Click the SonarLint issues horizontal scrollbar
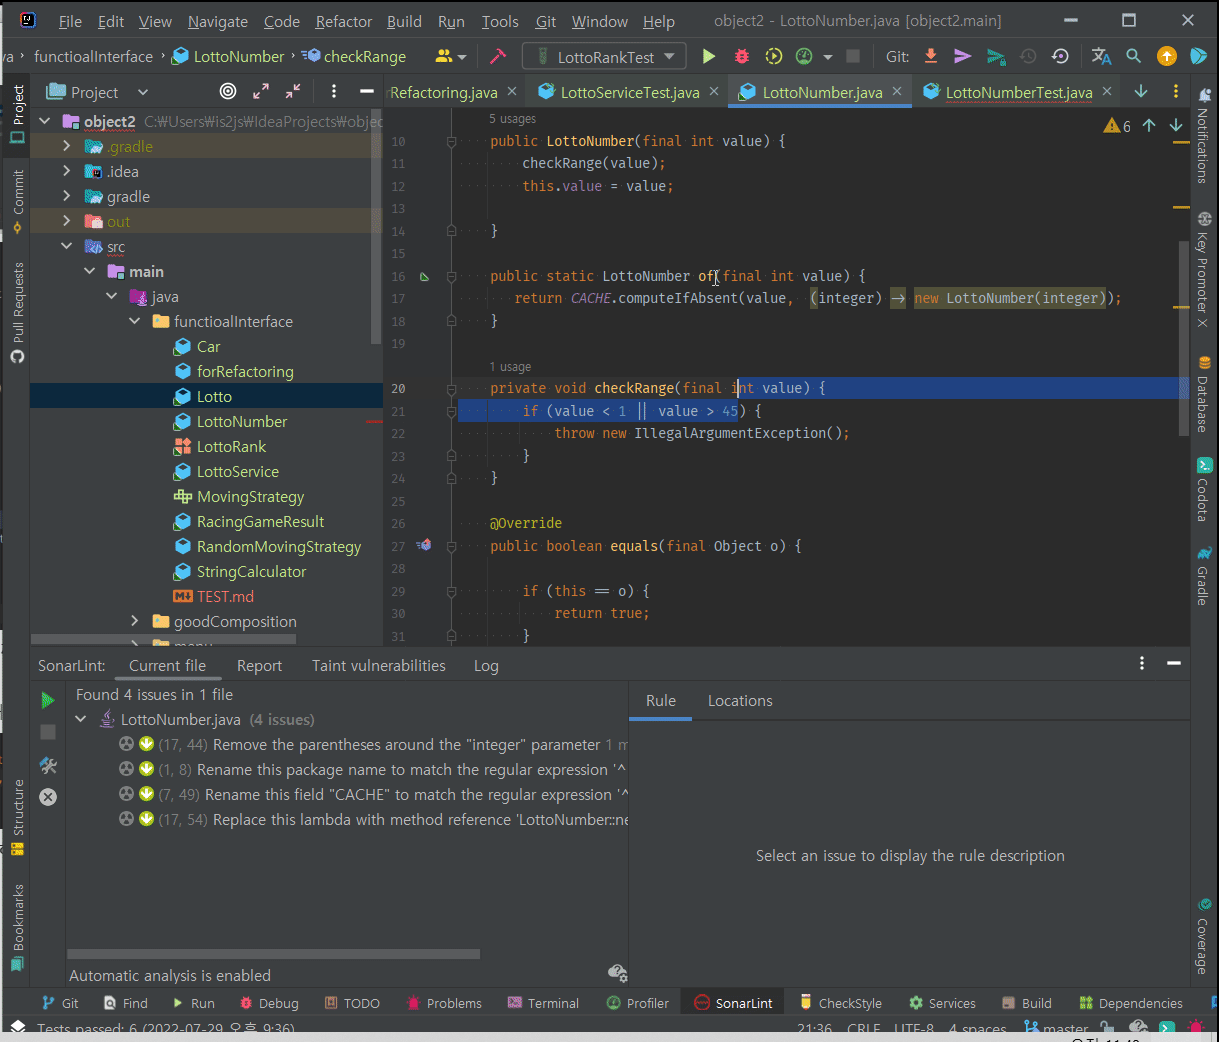The height and width of the screenshot is (1042, 1219). [x=273, y=954]
